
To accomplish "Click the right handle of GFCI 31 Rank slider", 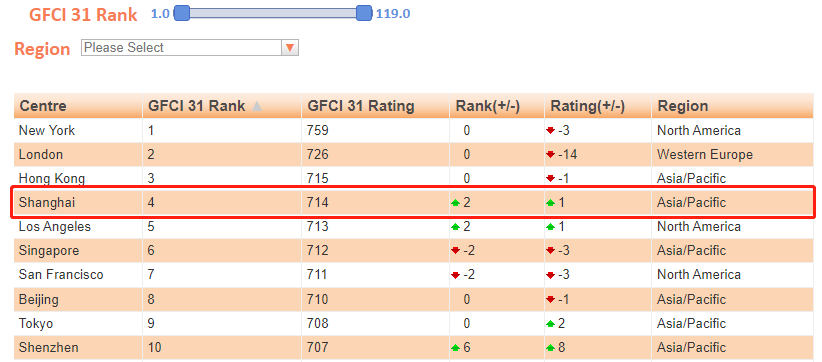I will point(364,13).
